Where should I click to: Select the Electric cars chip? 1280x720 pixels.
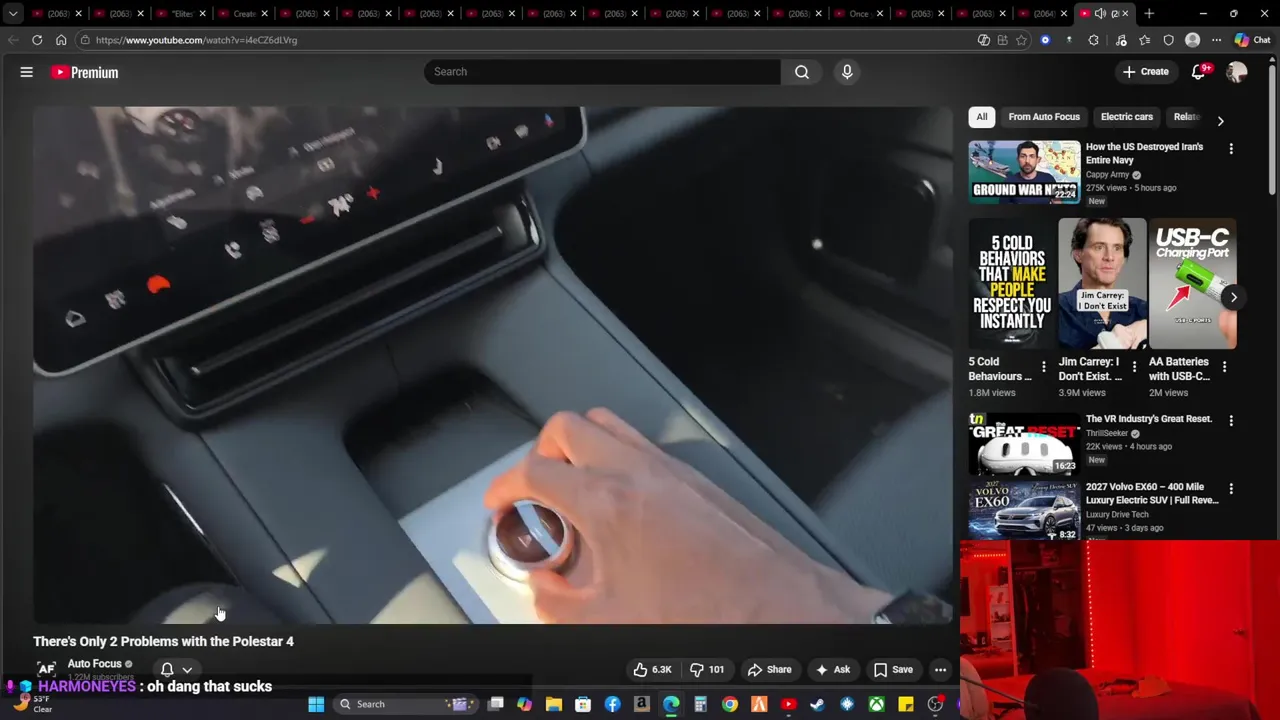1126,117
